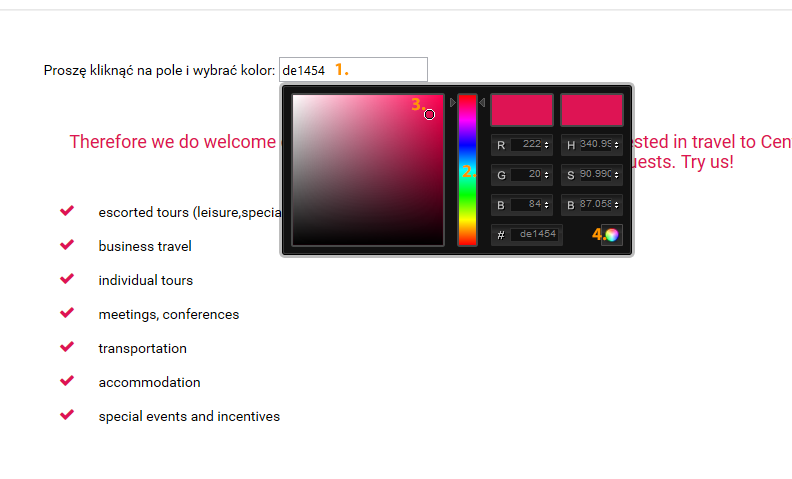The image size is (792, 479).
Task: Click the 'accommodation' list item
Action: click(150, 382)
